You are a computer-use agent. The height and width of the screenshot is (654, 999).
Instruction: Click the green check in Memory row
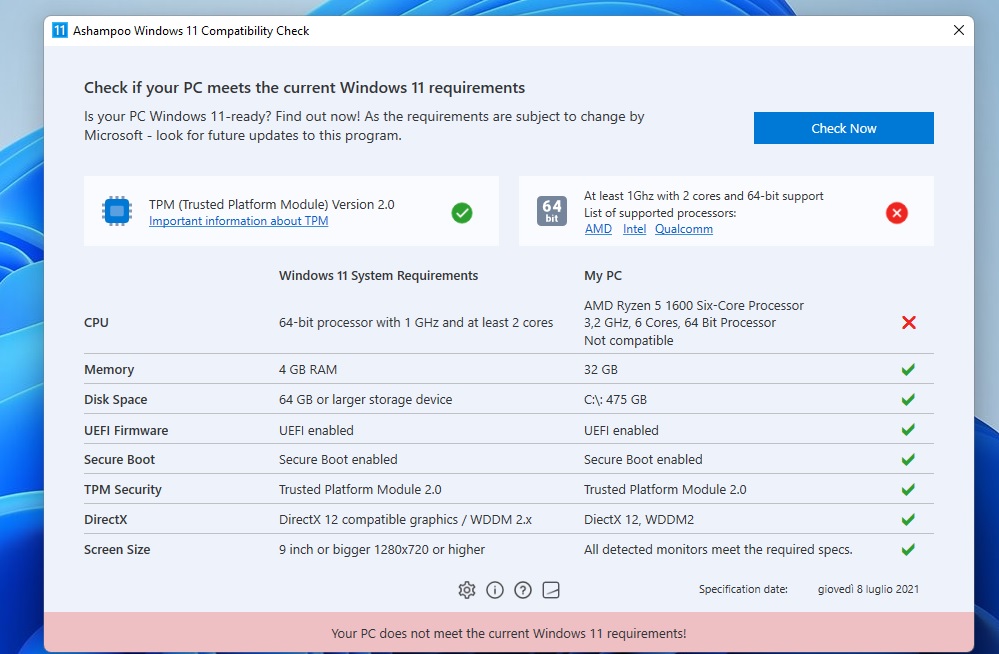pyautogui.click(x=909, y=370)
